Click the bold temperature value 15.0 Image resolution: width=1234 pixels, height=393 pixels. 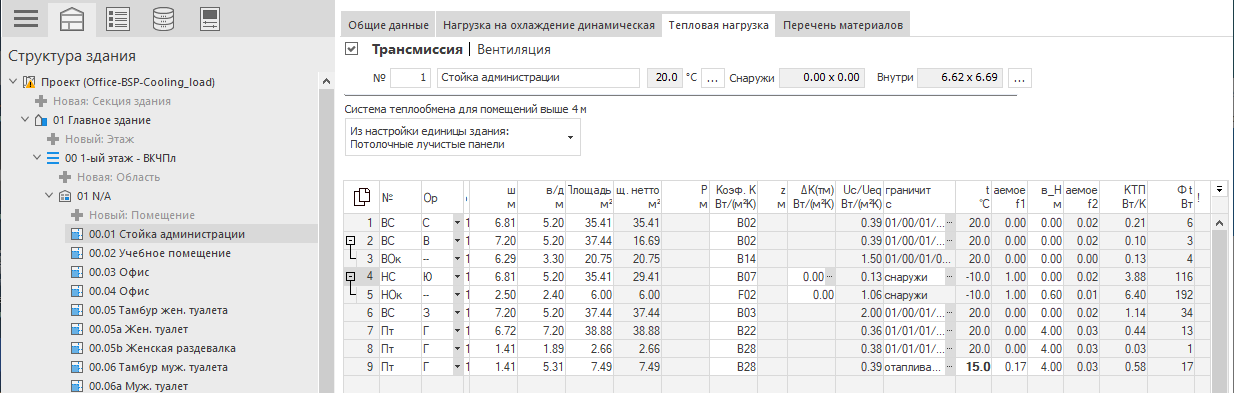tap(973, 366)
